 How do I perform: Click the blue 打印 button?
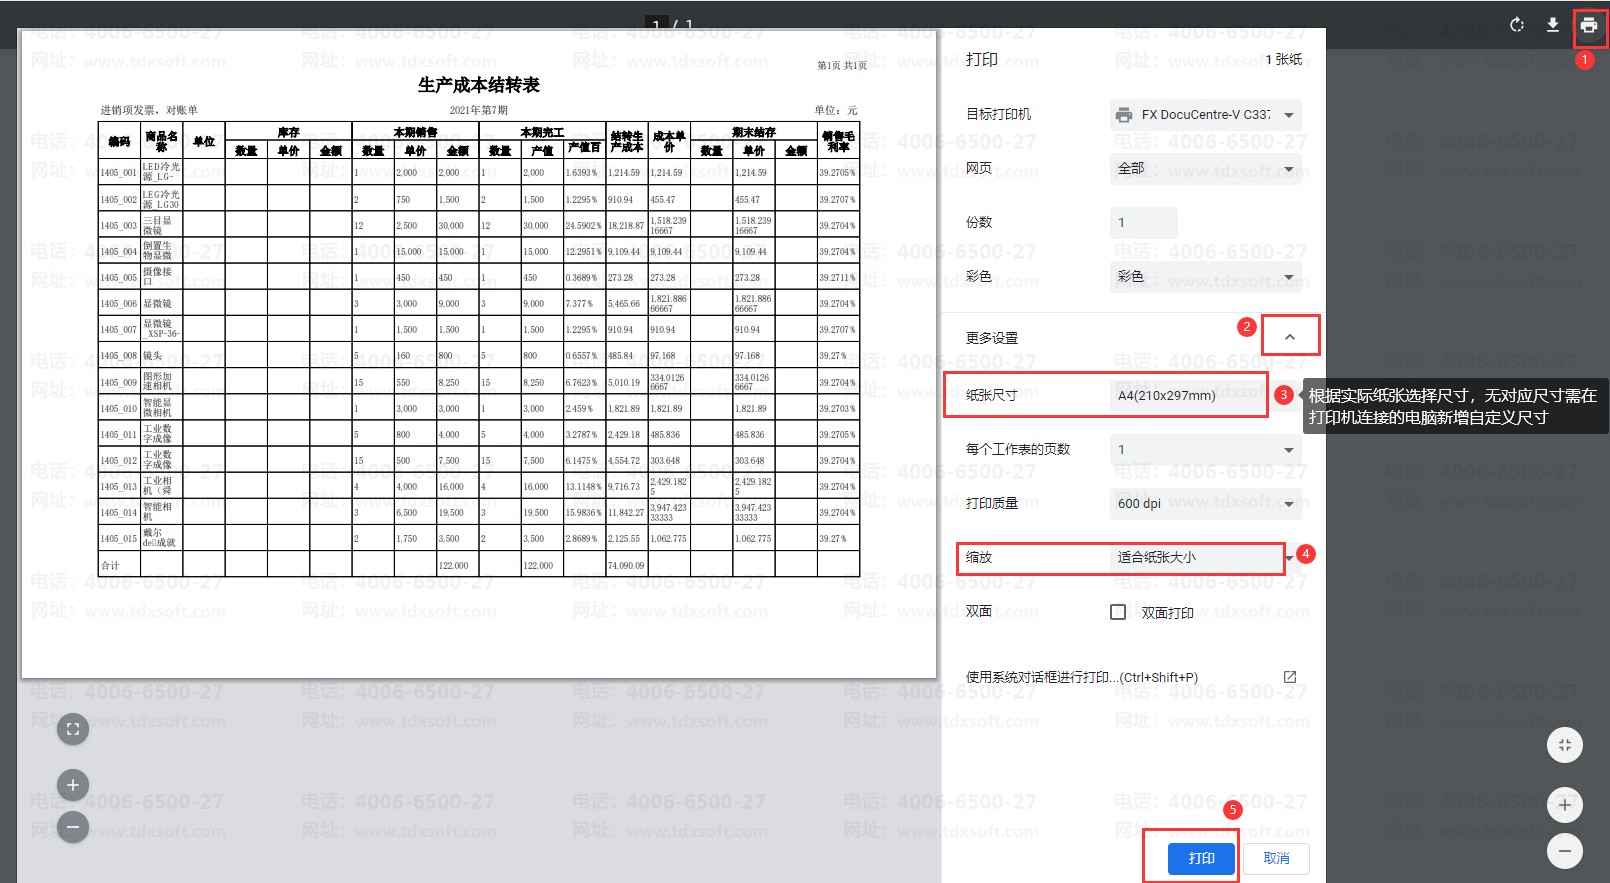click(x=1201, y=858)
